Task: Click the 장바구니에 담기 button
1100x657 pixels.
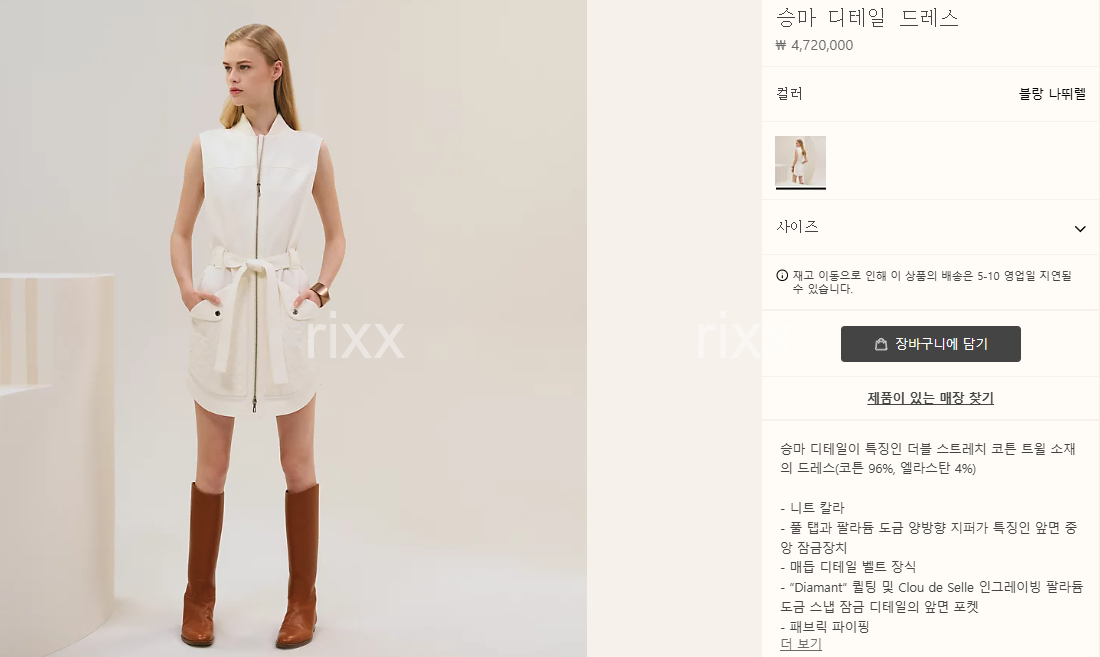Action: pyautogui.click(x=930, y=344)
